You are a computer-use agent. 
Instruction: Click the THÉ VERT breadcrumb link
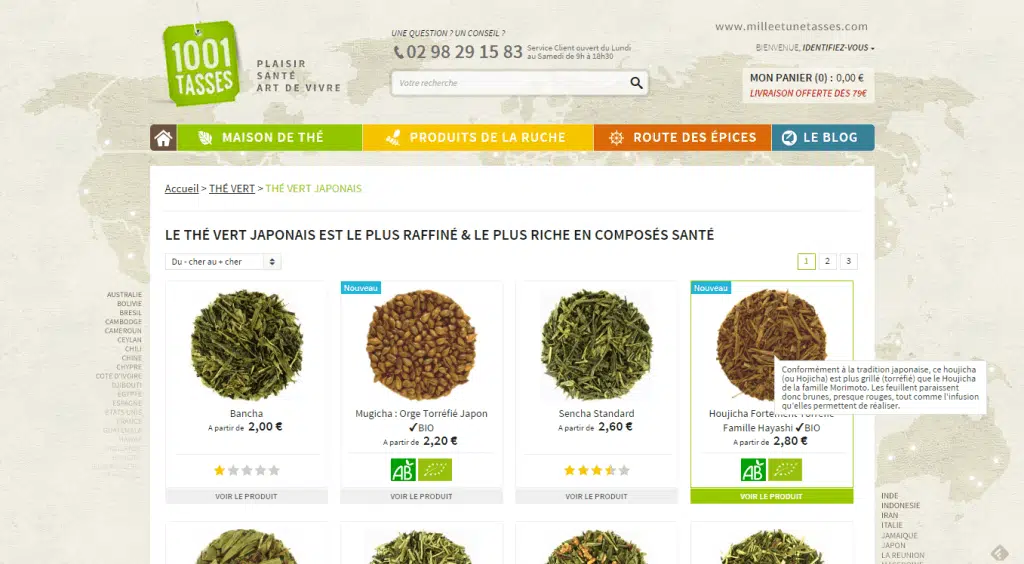coord(232,189)
